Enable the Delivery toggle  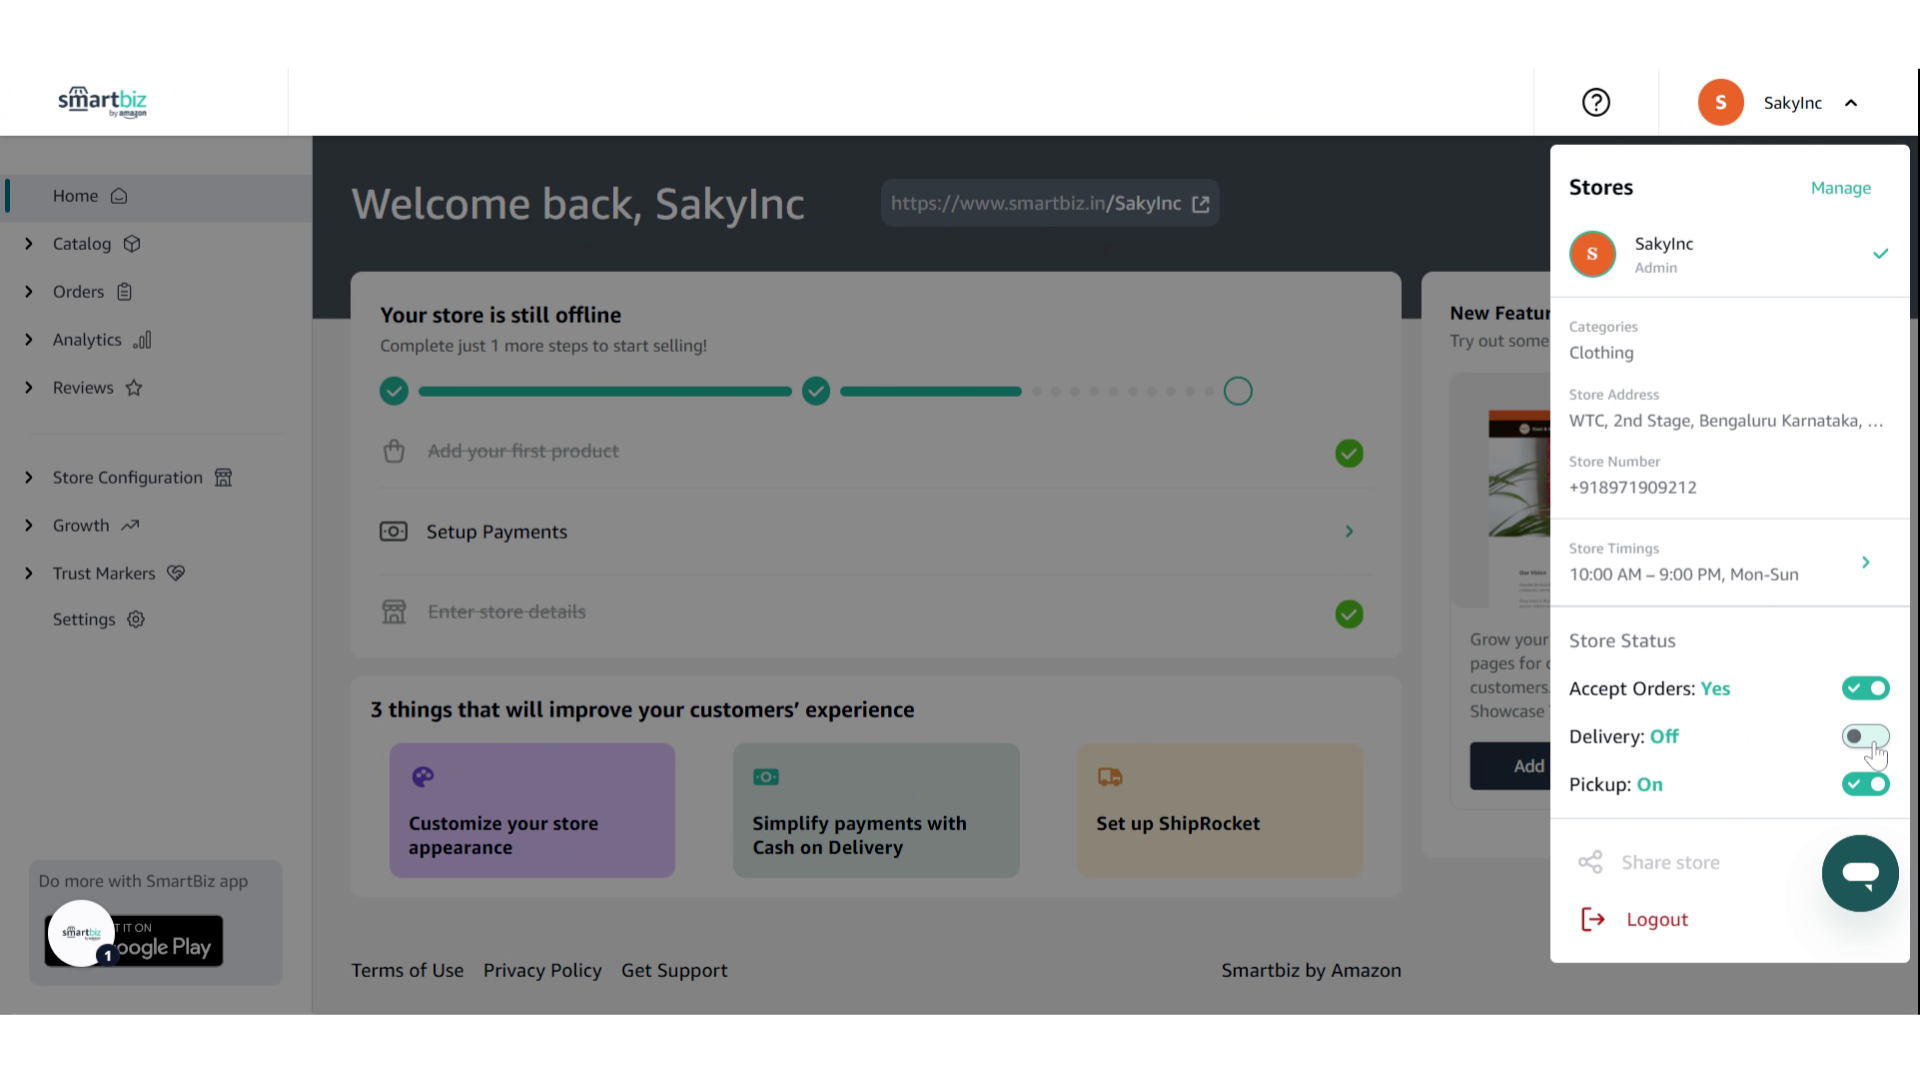click(1866, 736)
